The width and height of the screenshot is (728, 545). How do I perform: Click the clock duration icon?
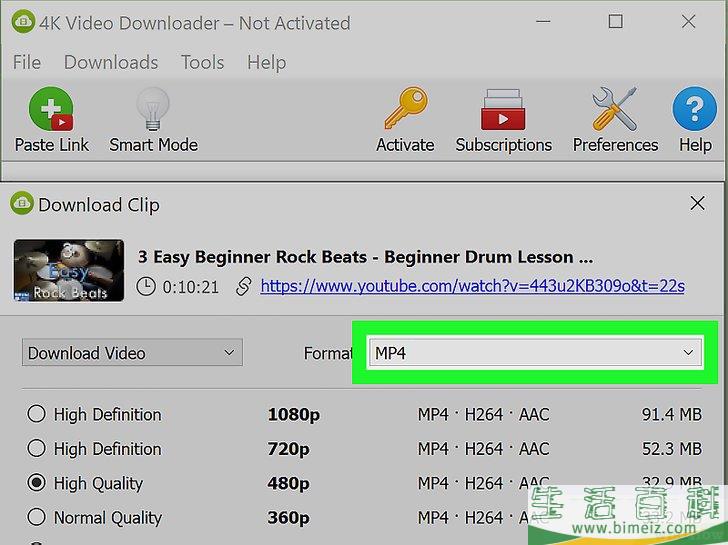pyautogui.click(x=146, y=287)
